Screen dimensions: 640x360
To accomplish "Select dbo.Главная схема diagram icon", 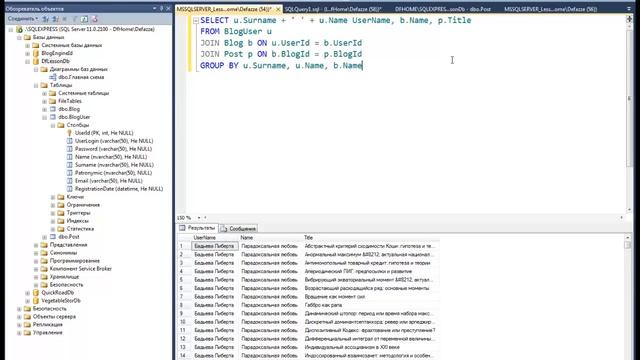I will pyautogui.click(x=53, y=77).
